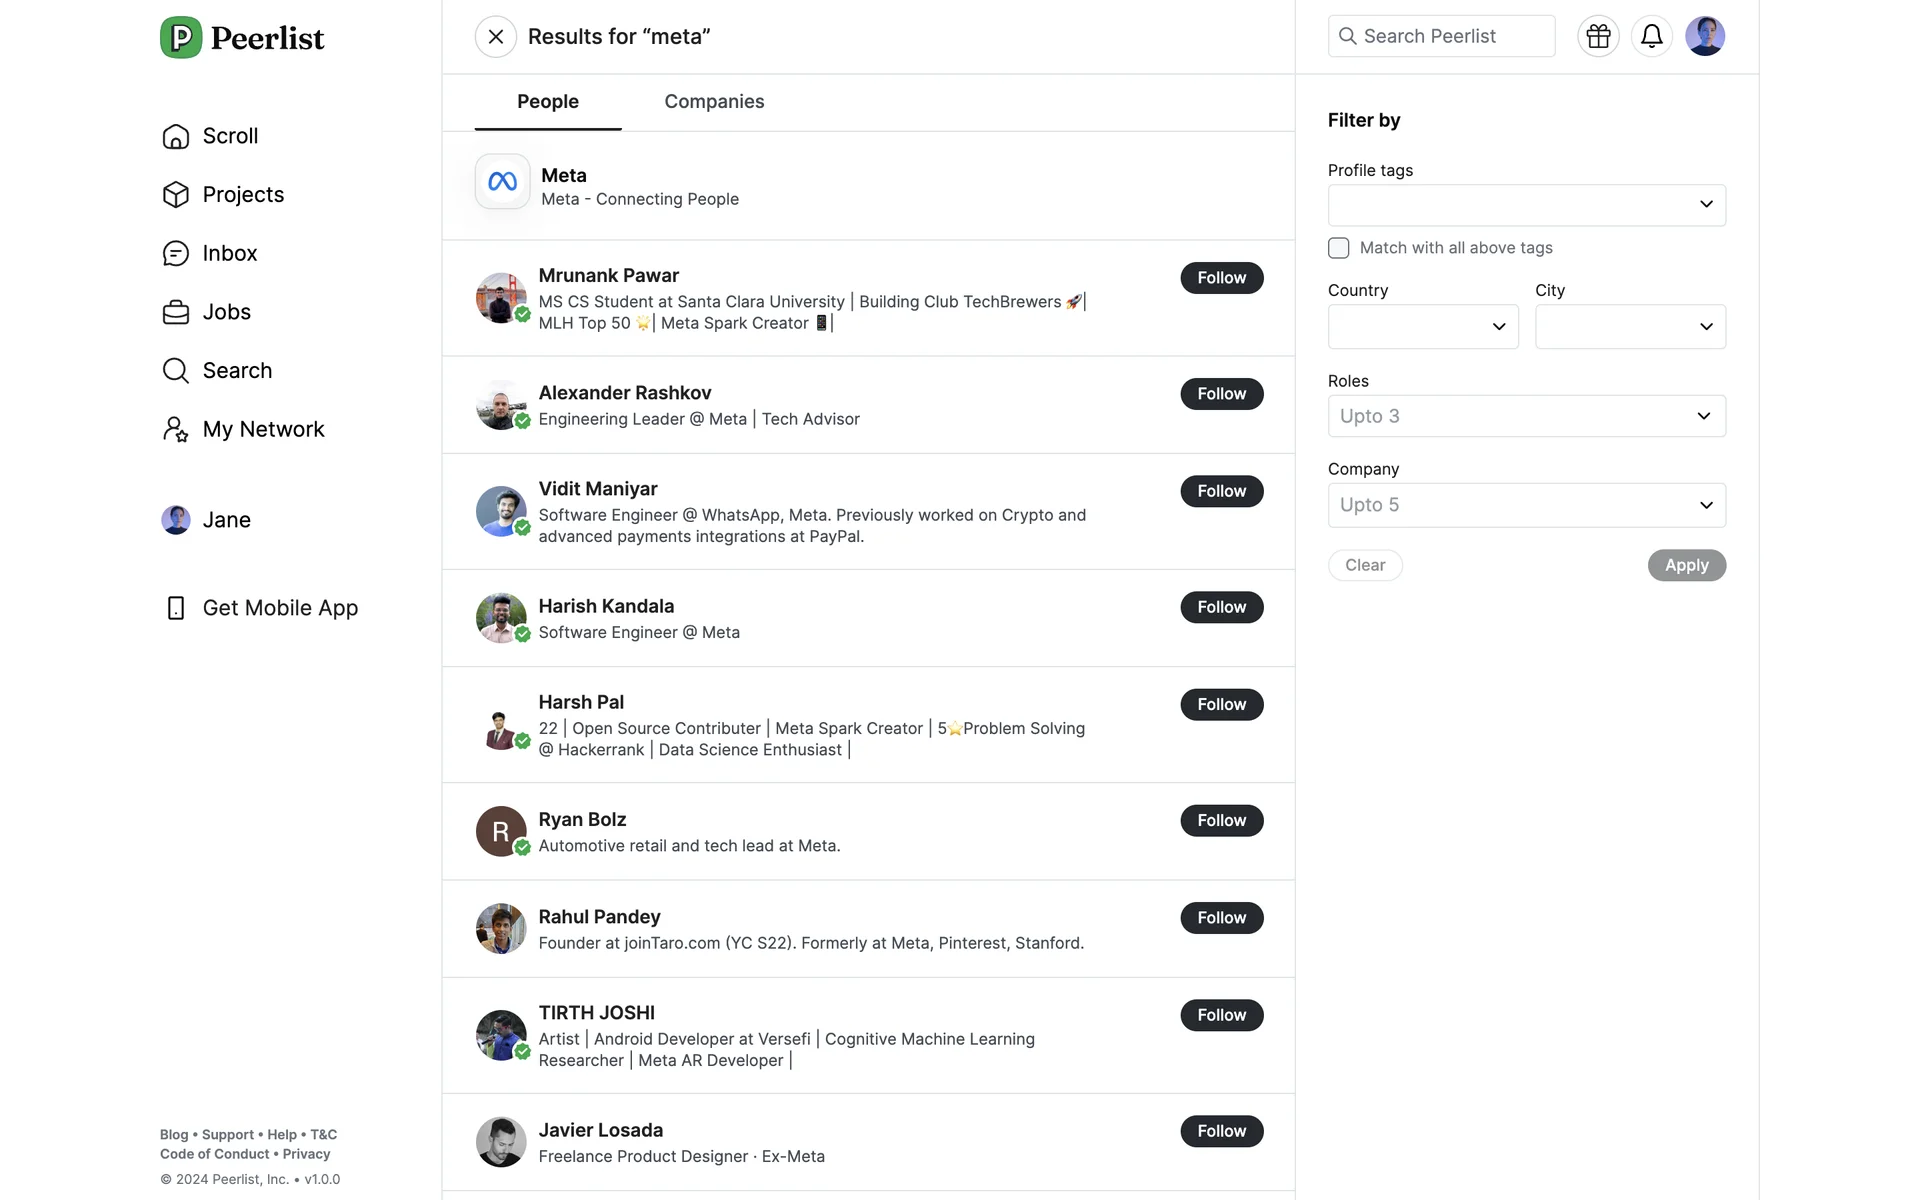Select the People tab
This screenshot has width=1920, height=1200.
point(547,102)
